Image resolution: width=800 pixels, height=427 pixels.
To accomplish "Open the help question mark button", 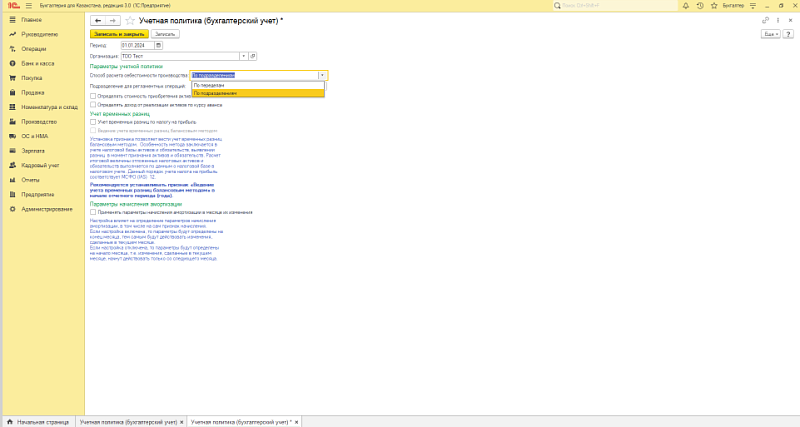I will click(x=787, y=34).
